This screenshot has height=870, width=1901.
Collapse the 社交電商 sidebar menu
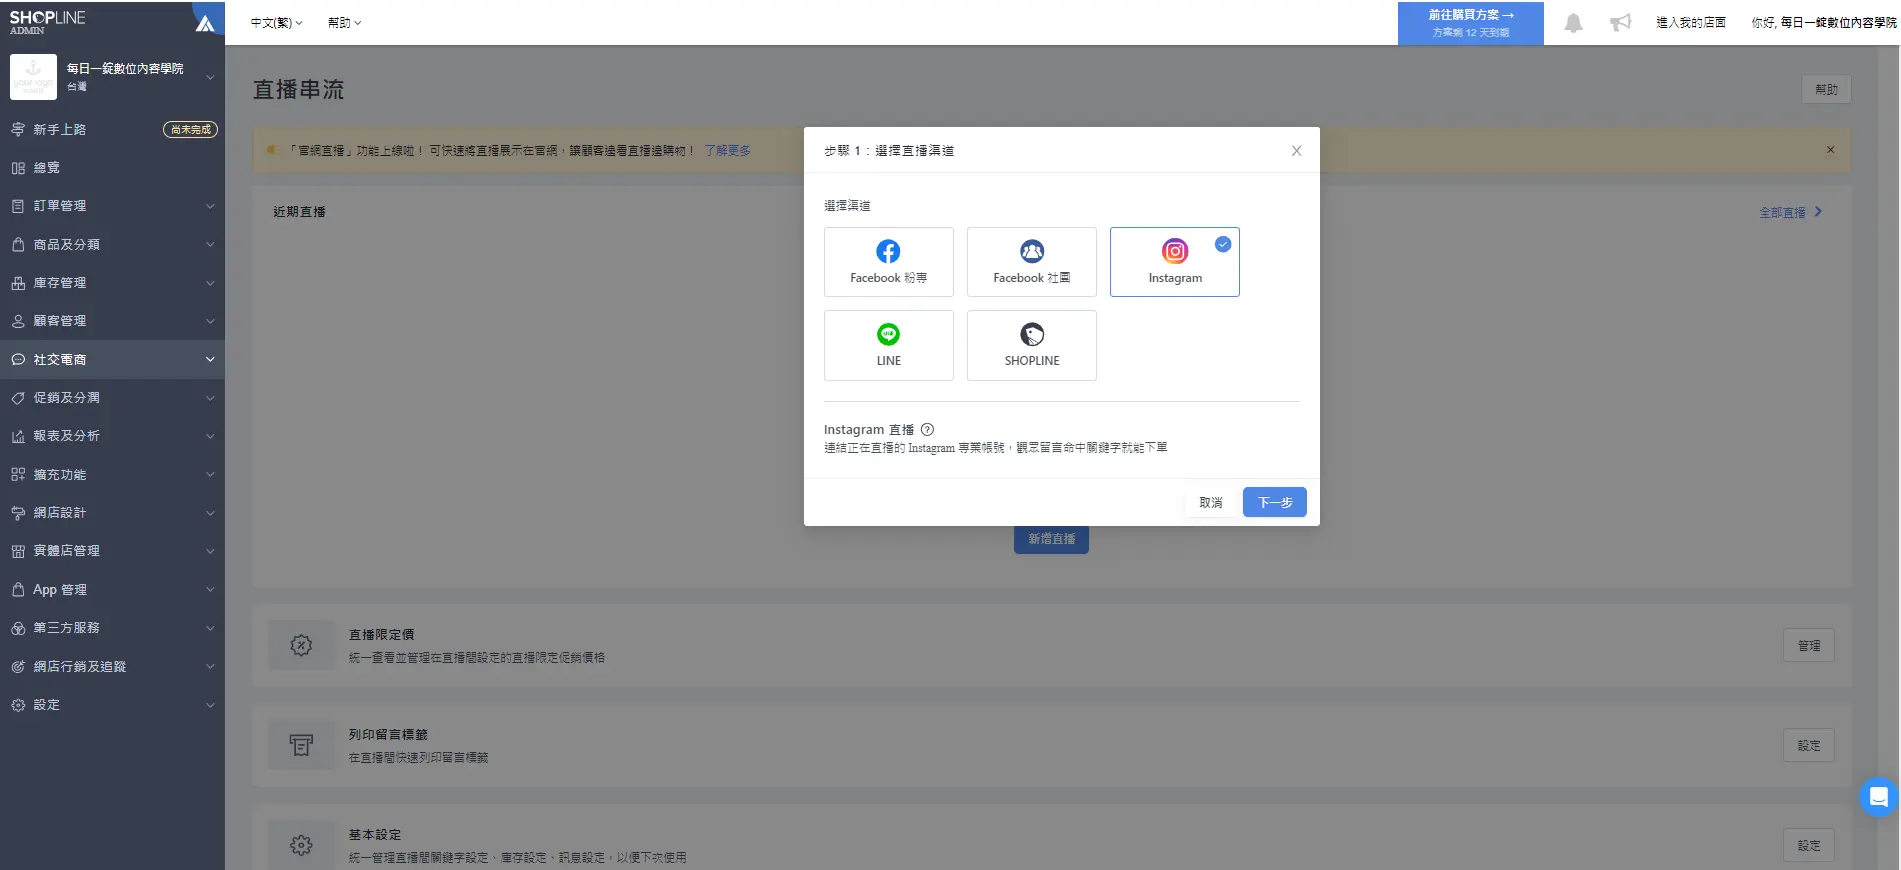click(112, 359)
